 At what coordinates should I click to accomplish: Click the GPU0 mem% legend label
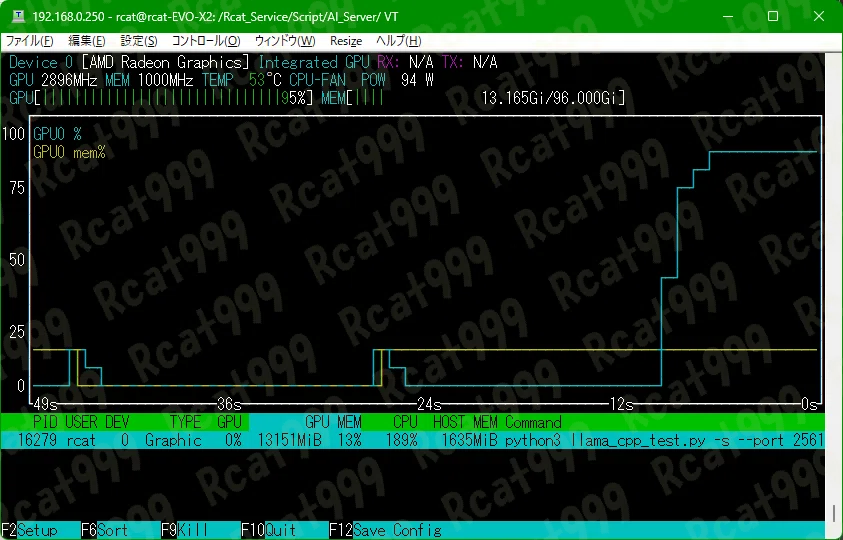(69, 152)
